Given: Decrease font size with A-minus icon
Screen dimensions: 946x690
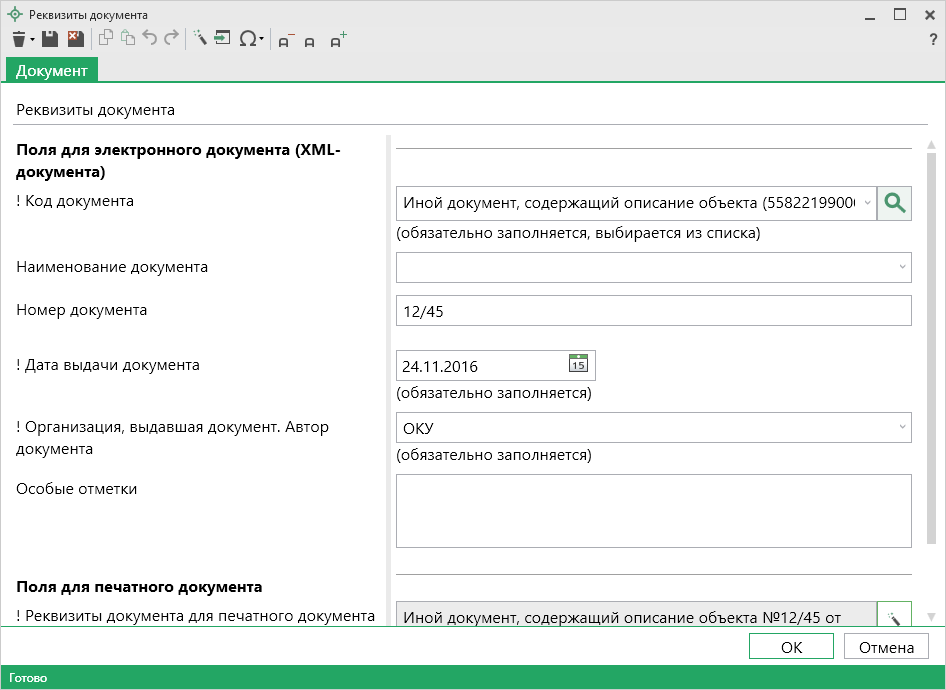Looking at the screenshot, I should point(286,40).
